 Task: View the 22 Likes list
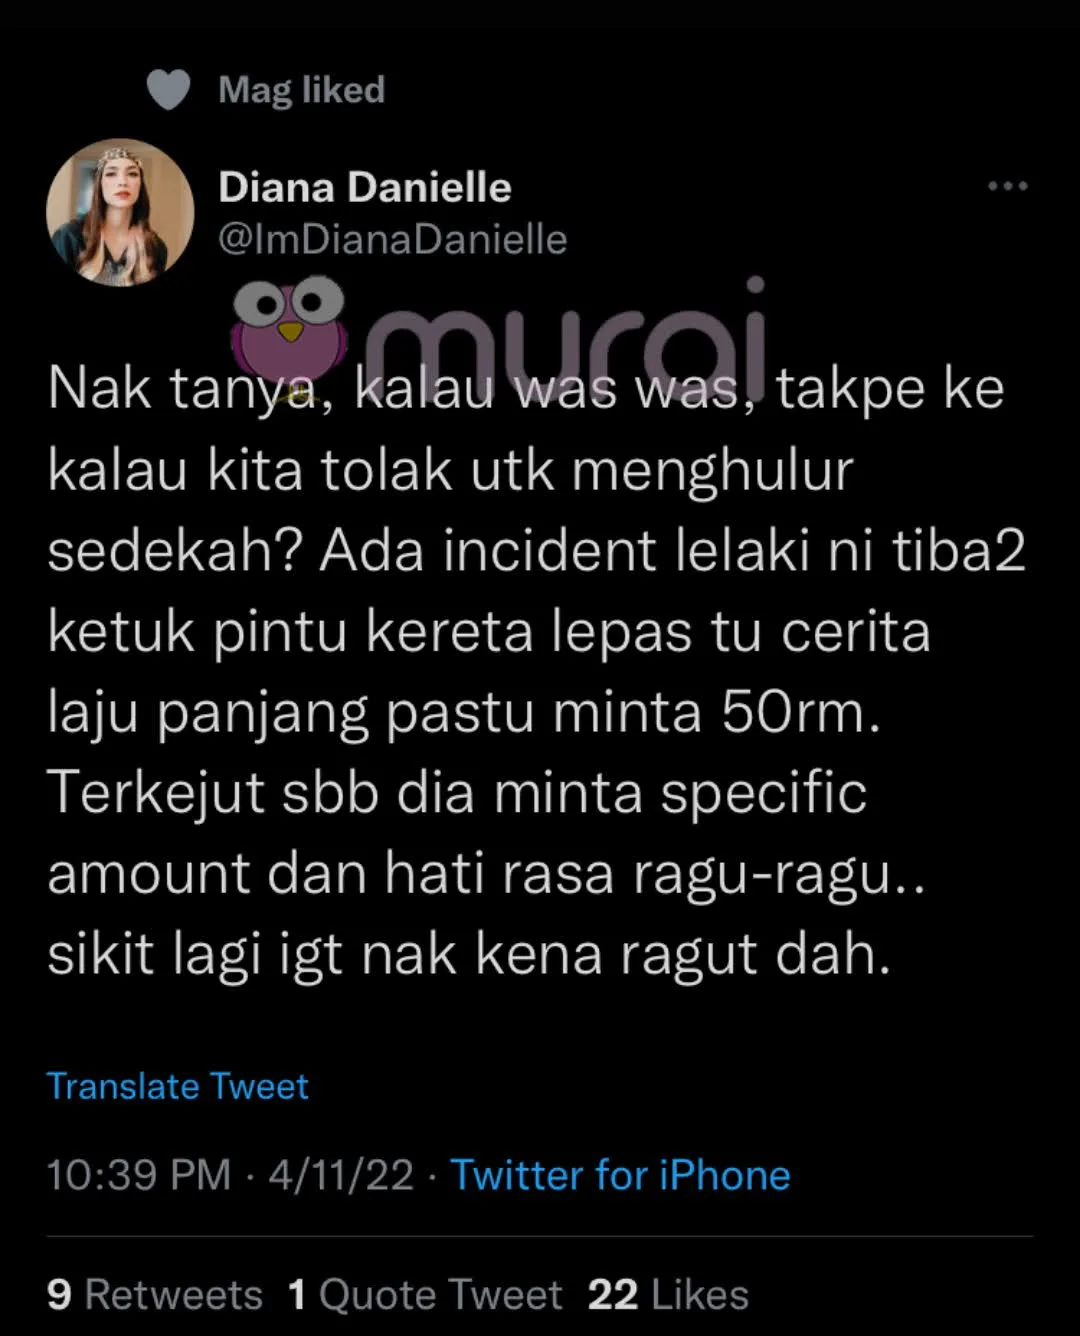tap(668, 1295)
